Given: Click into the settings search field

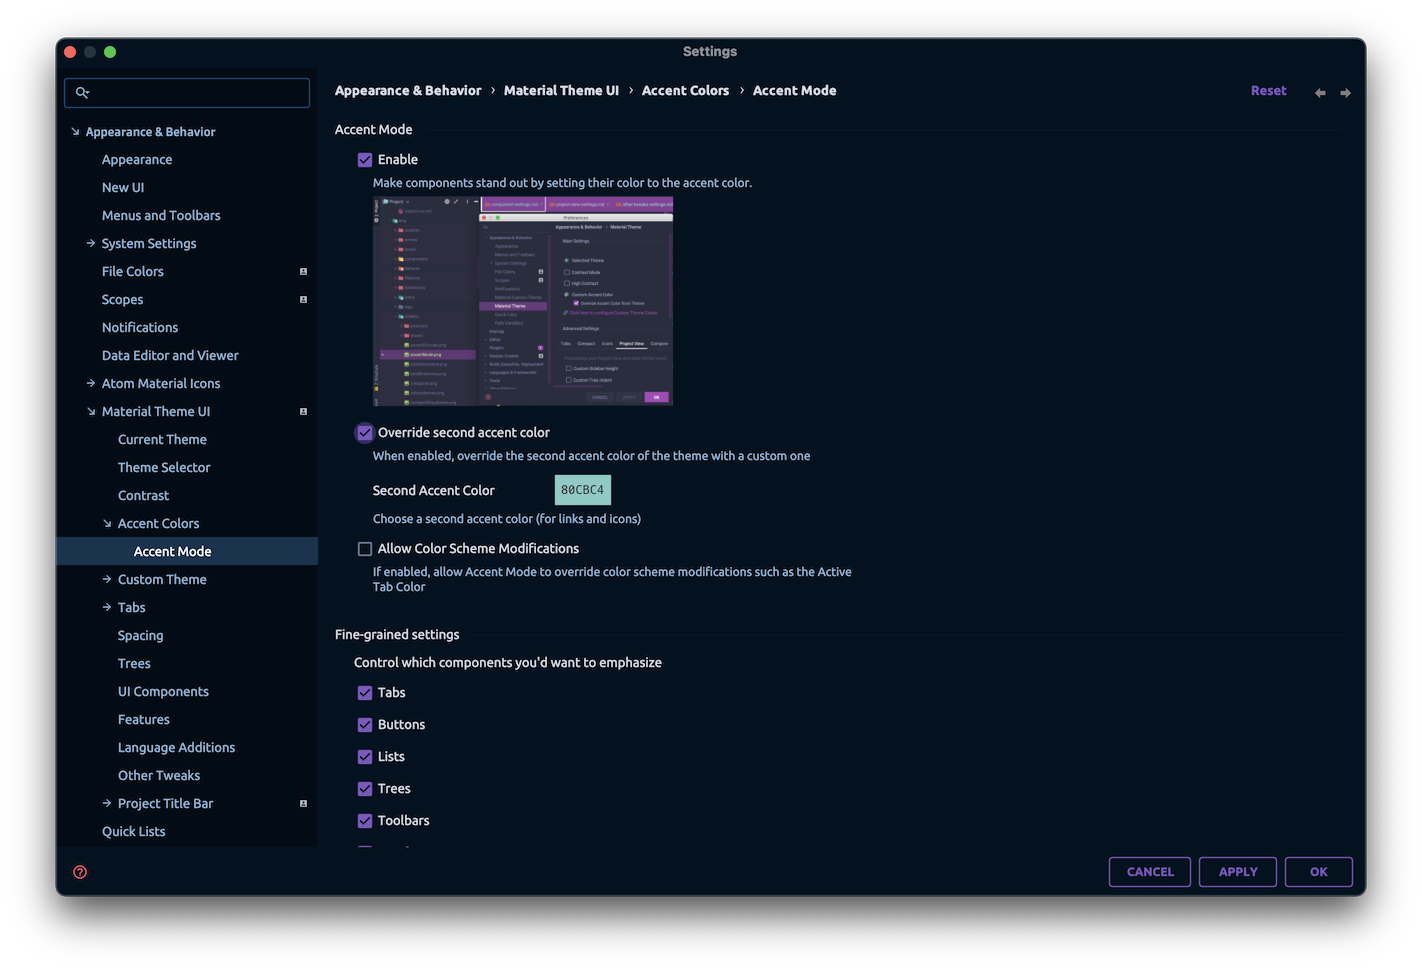Looking at the screenshot, I should pyautogui.click(x=190, y=92).
